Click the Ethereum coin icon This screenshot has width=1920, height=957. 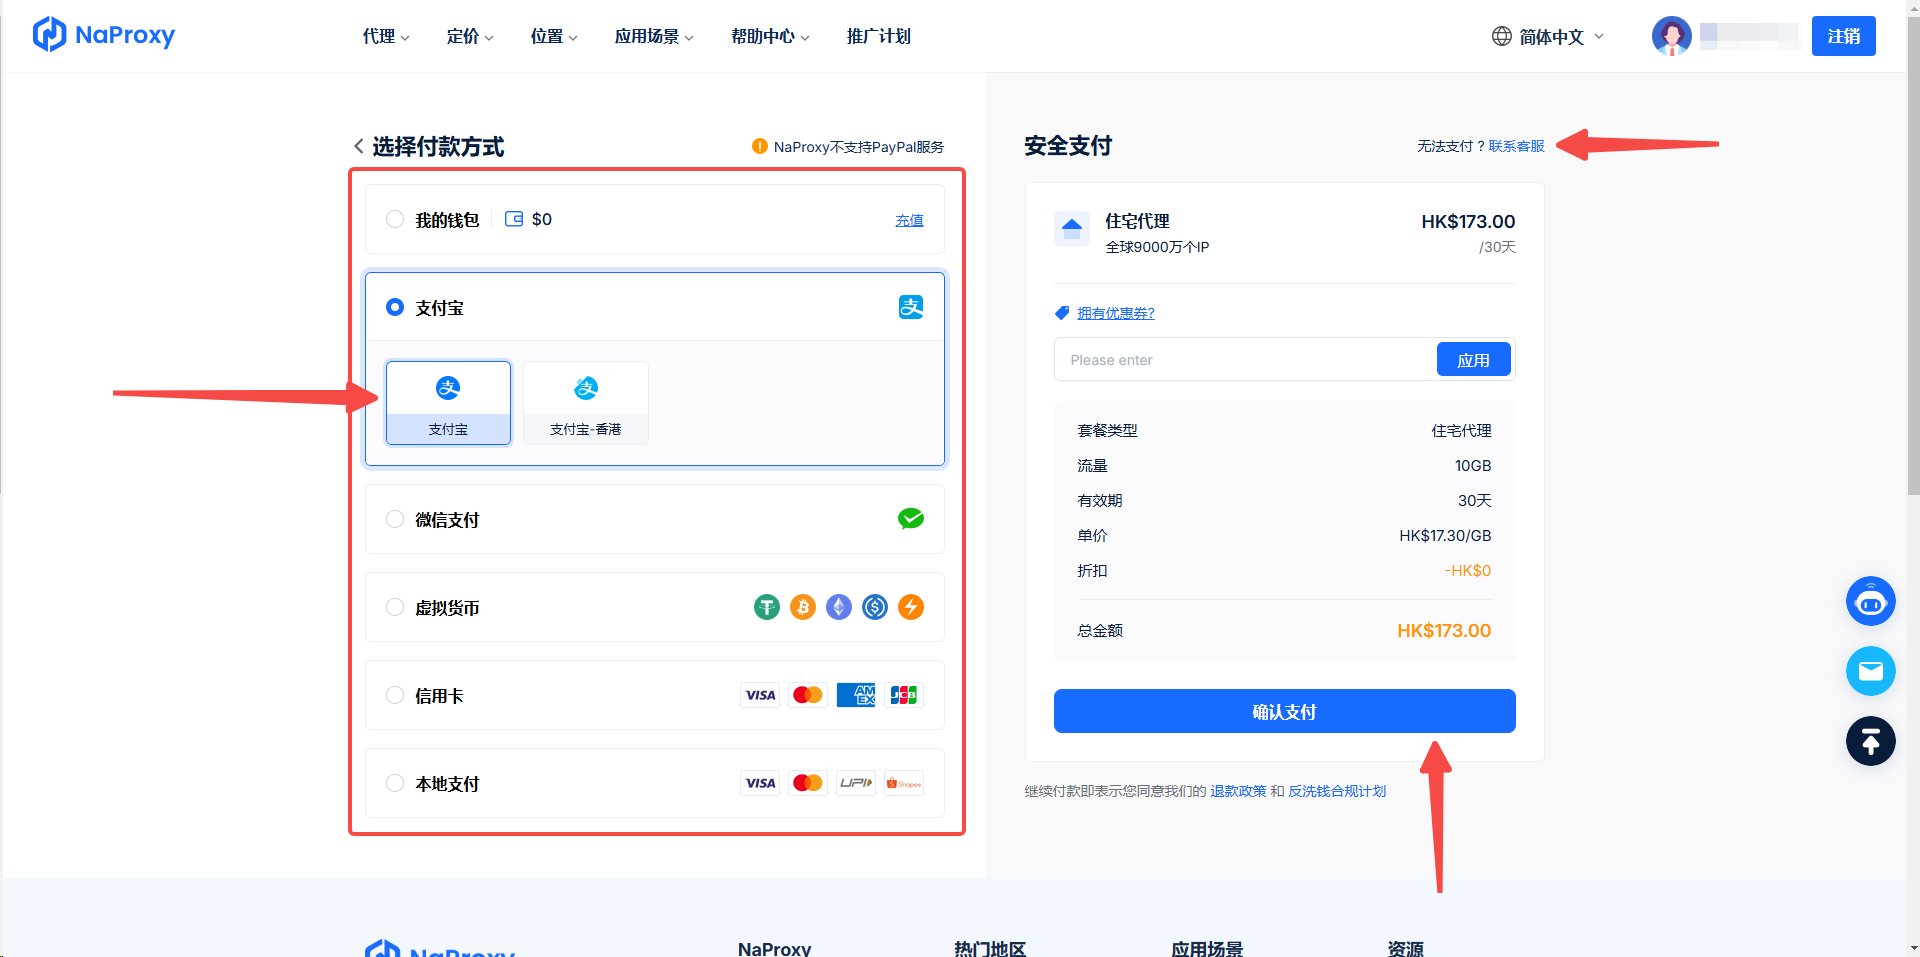coord(839,607)
